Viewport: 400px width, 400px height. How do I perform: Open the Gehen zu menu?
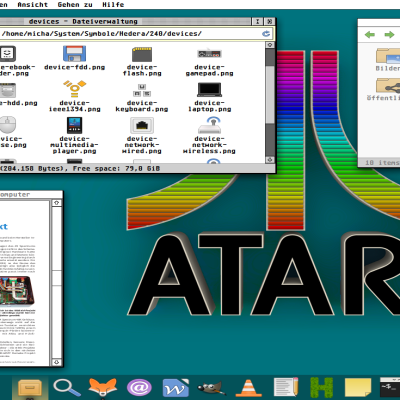75,5
